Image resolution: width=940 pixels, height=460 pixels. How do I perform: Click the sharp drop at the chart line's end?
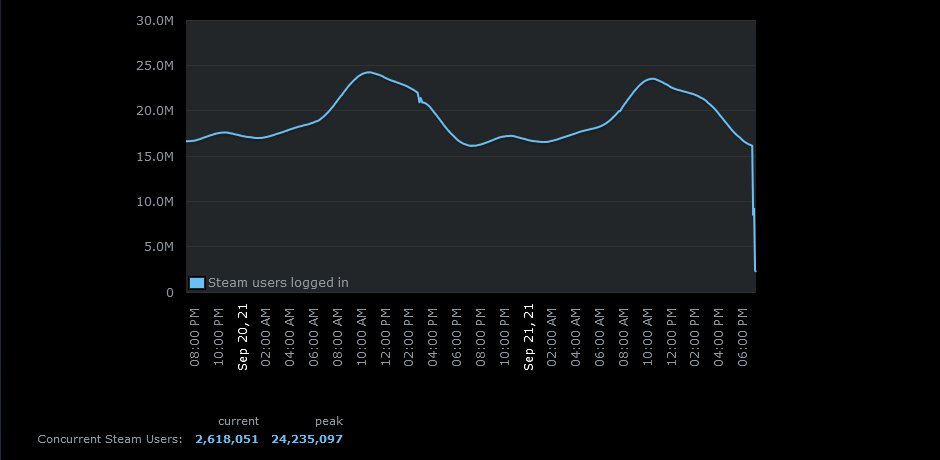(x=754, y=210)
